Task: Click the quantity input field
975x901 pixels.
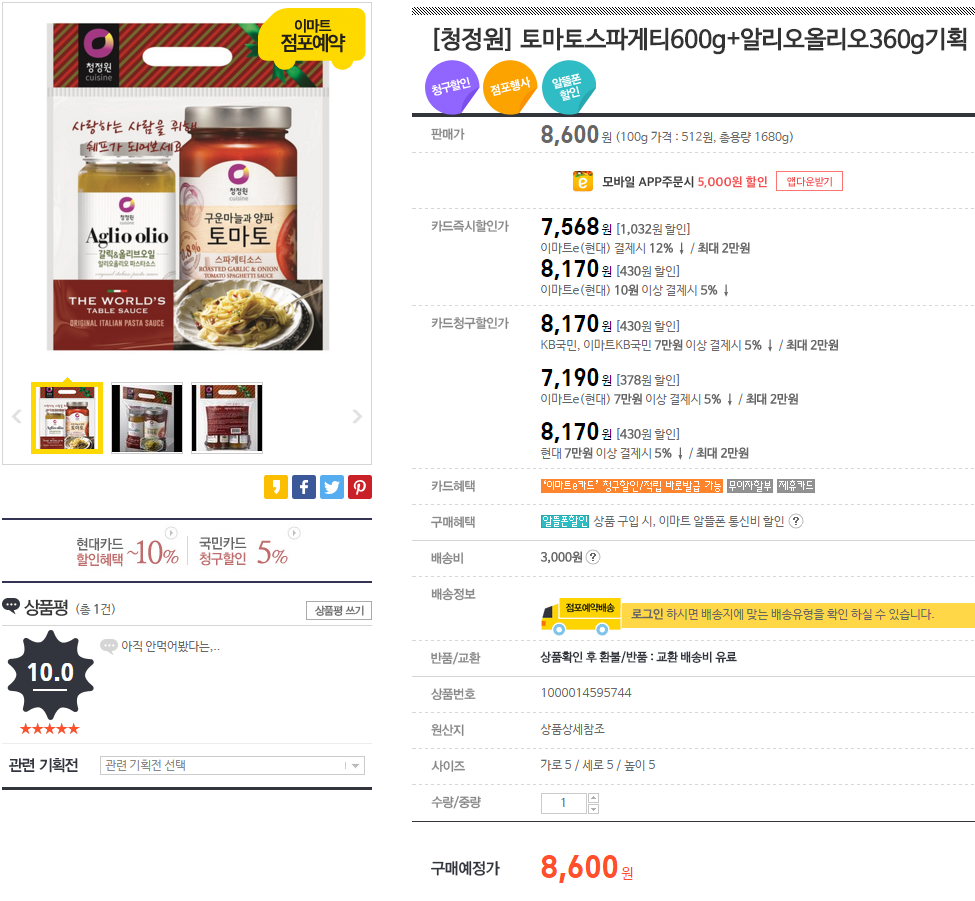Action: point(563,803)
